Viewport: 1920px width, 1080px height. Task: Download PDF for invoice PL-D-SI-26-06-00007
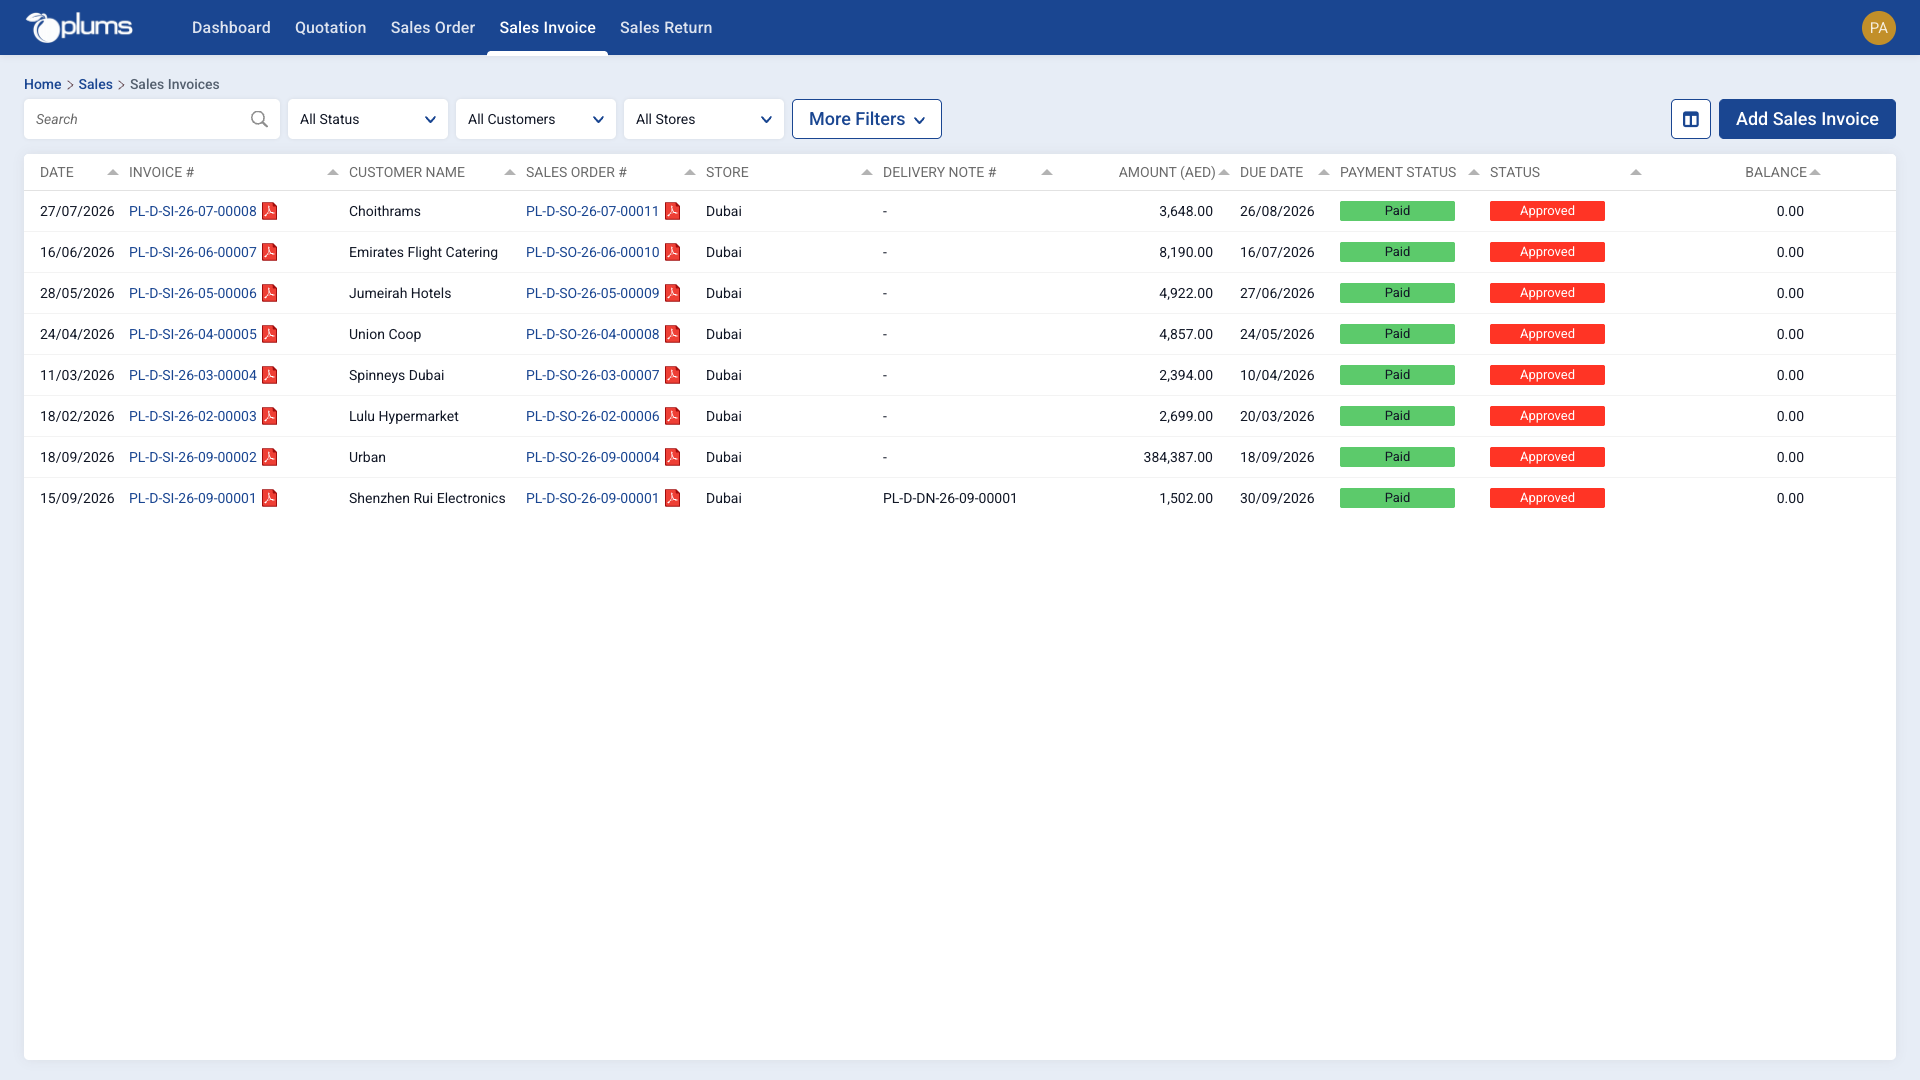pyautogui.click(x=270, y=252)
